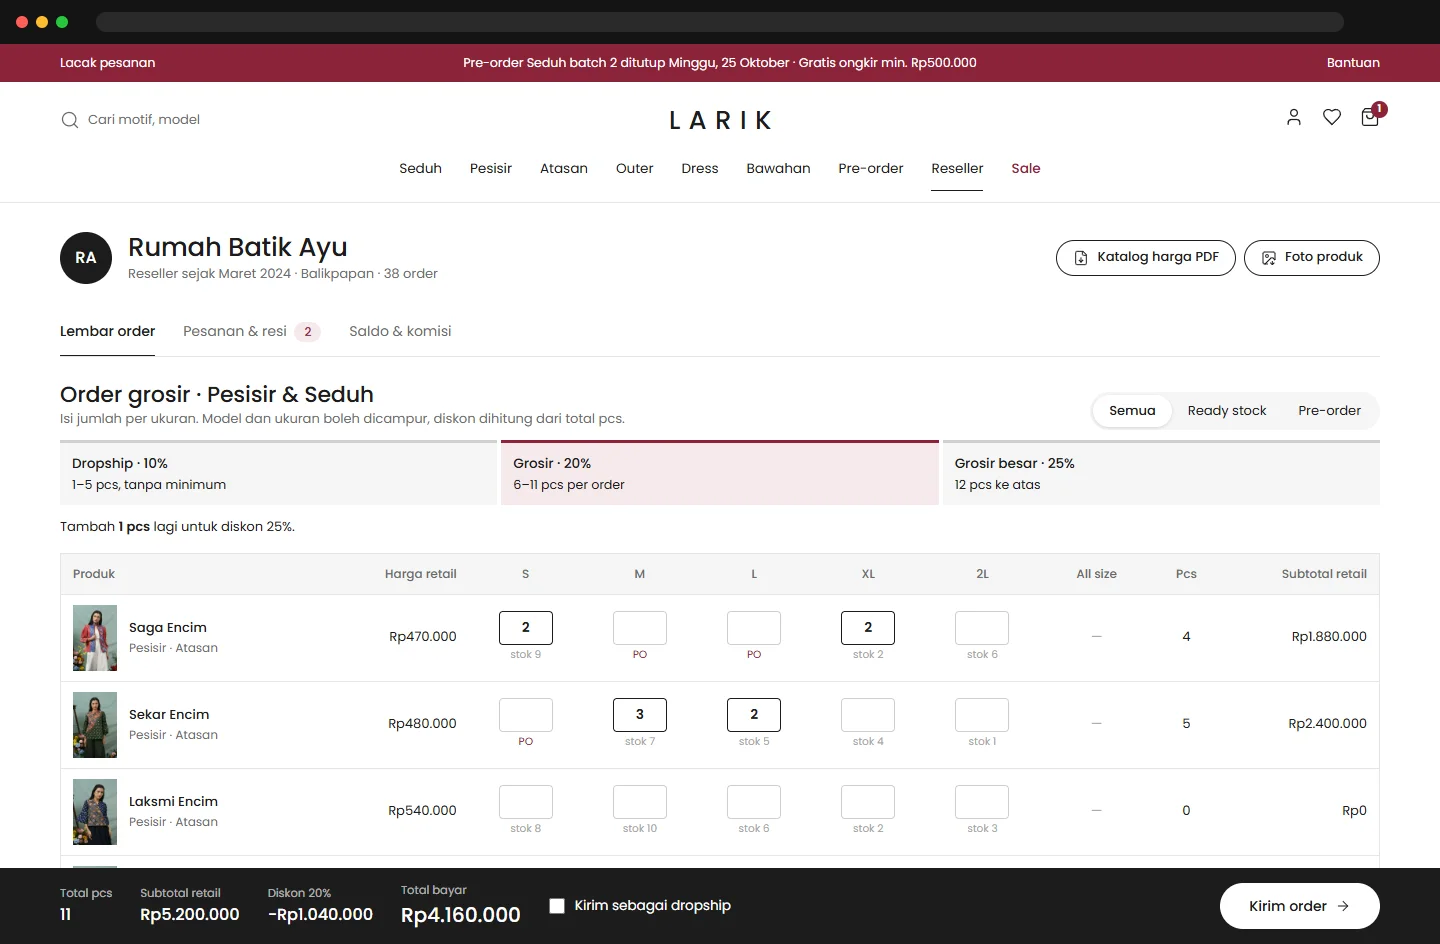Switch to the Pesanan & resi tab
This screenshot has height=944, width=1440.
(251, 331)
